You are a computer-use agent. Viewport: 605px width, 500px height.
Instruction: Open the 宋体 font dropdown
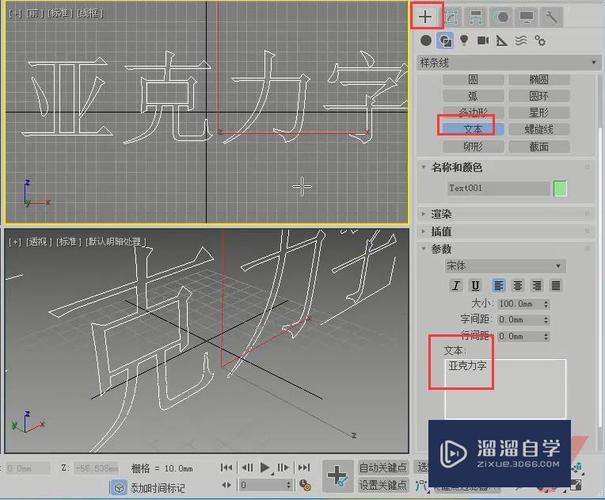pyautogui.click(x=505, y=266)
